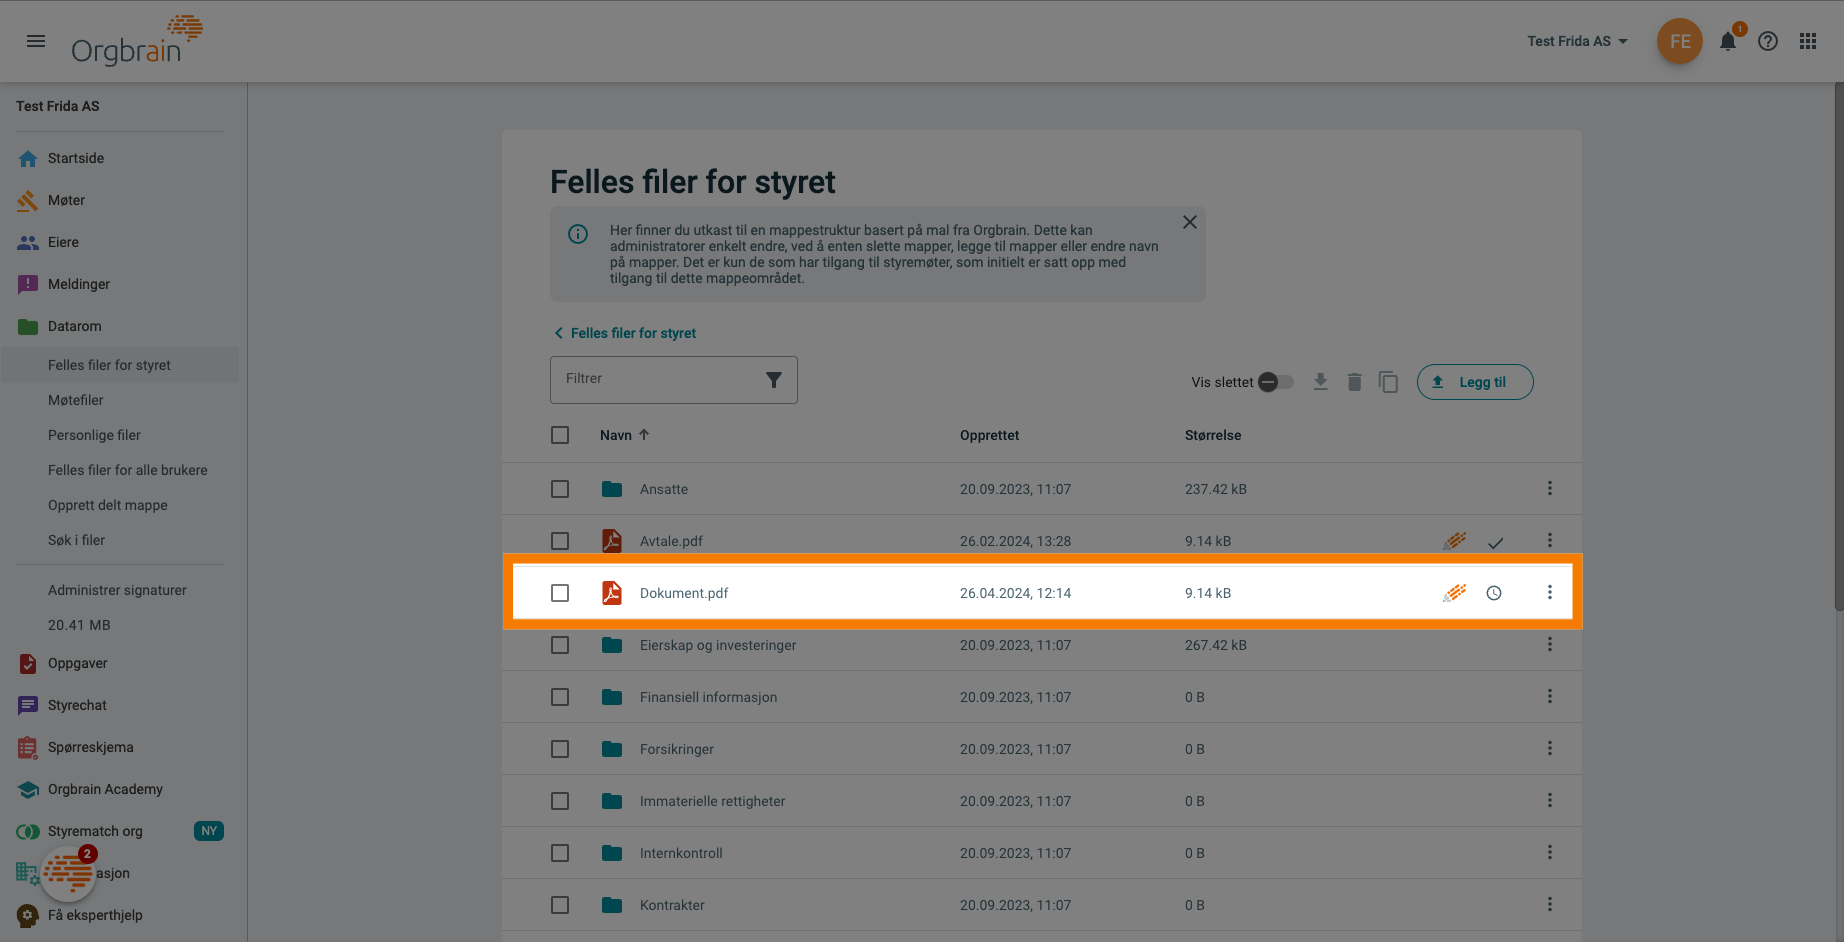Open Møter in the sidebar

66,200
